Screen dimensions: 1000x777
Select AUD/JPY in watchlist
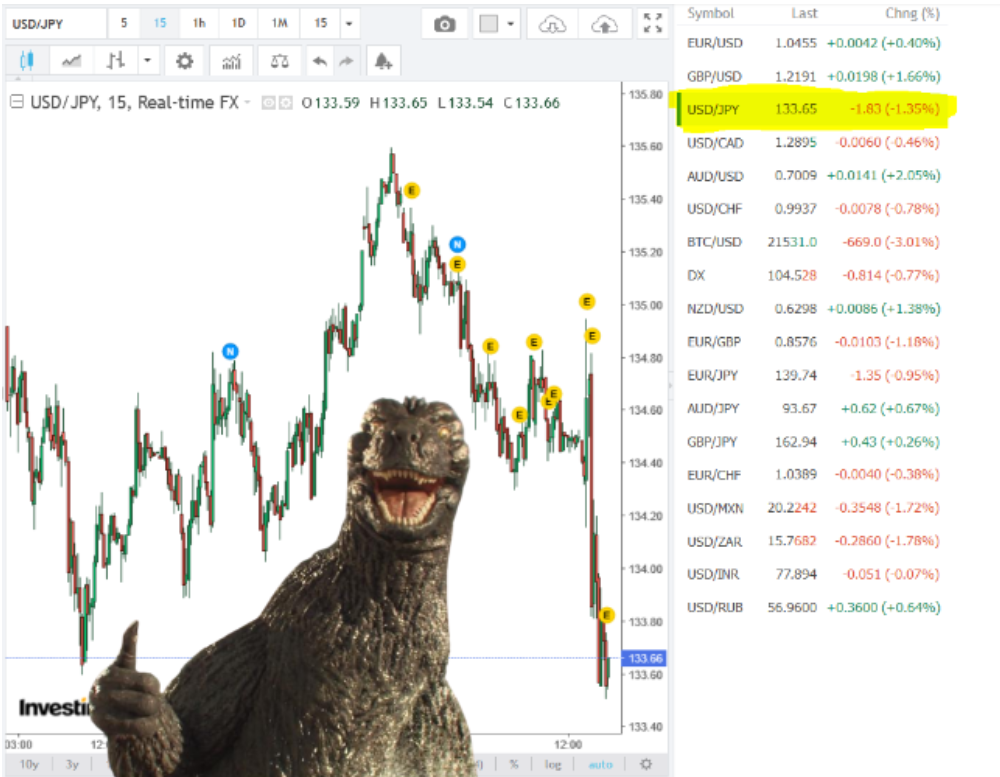[813, 408]
